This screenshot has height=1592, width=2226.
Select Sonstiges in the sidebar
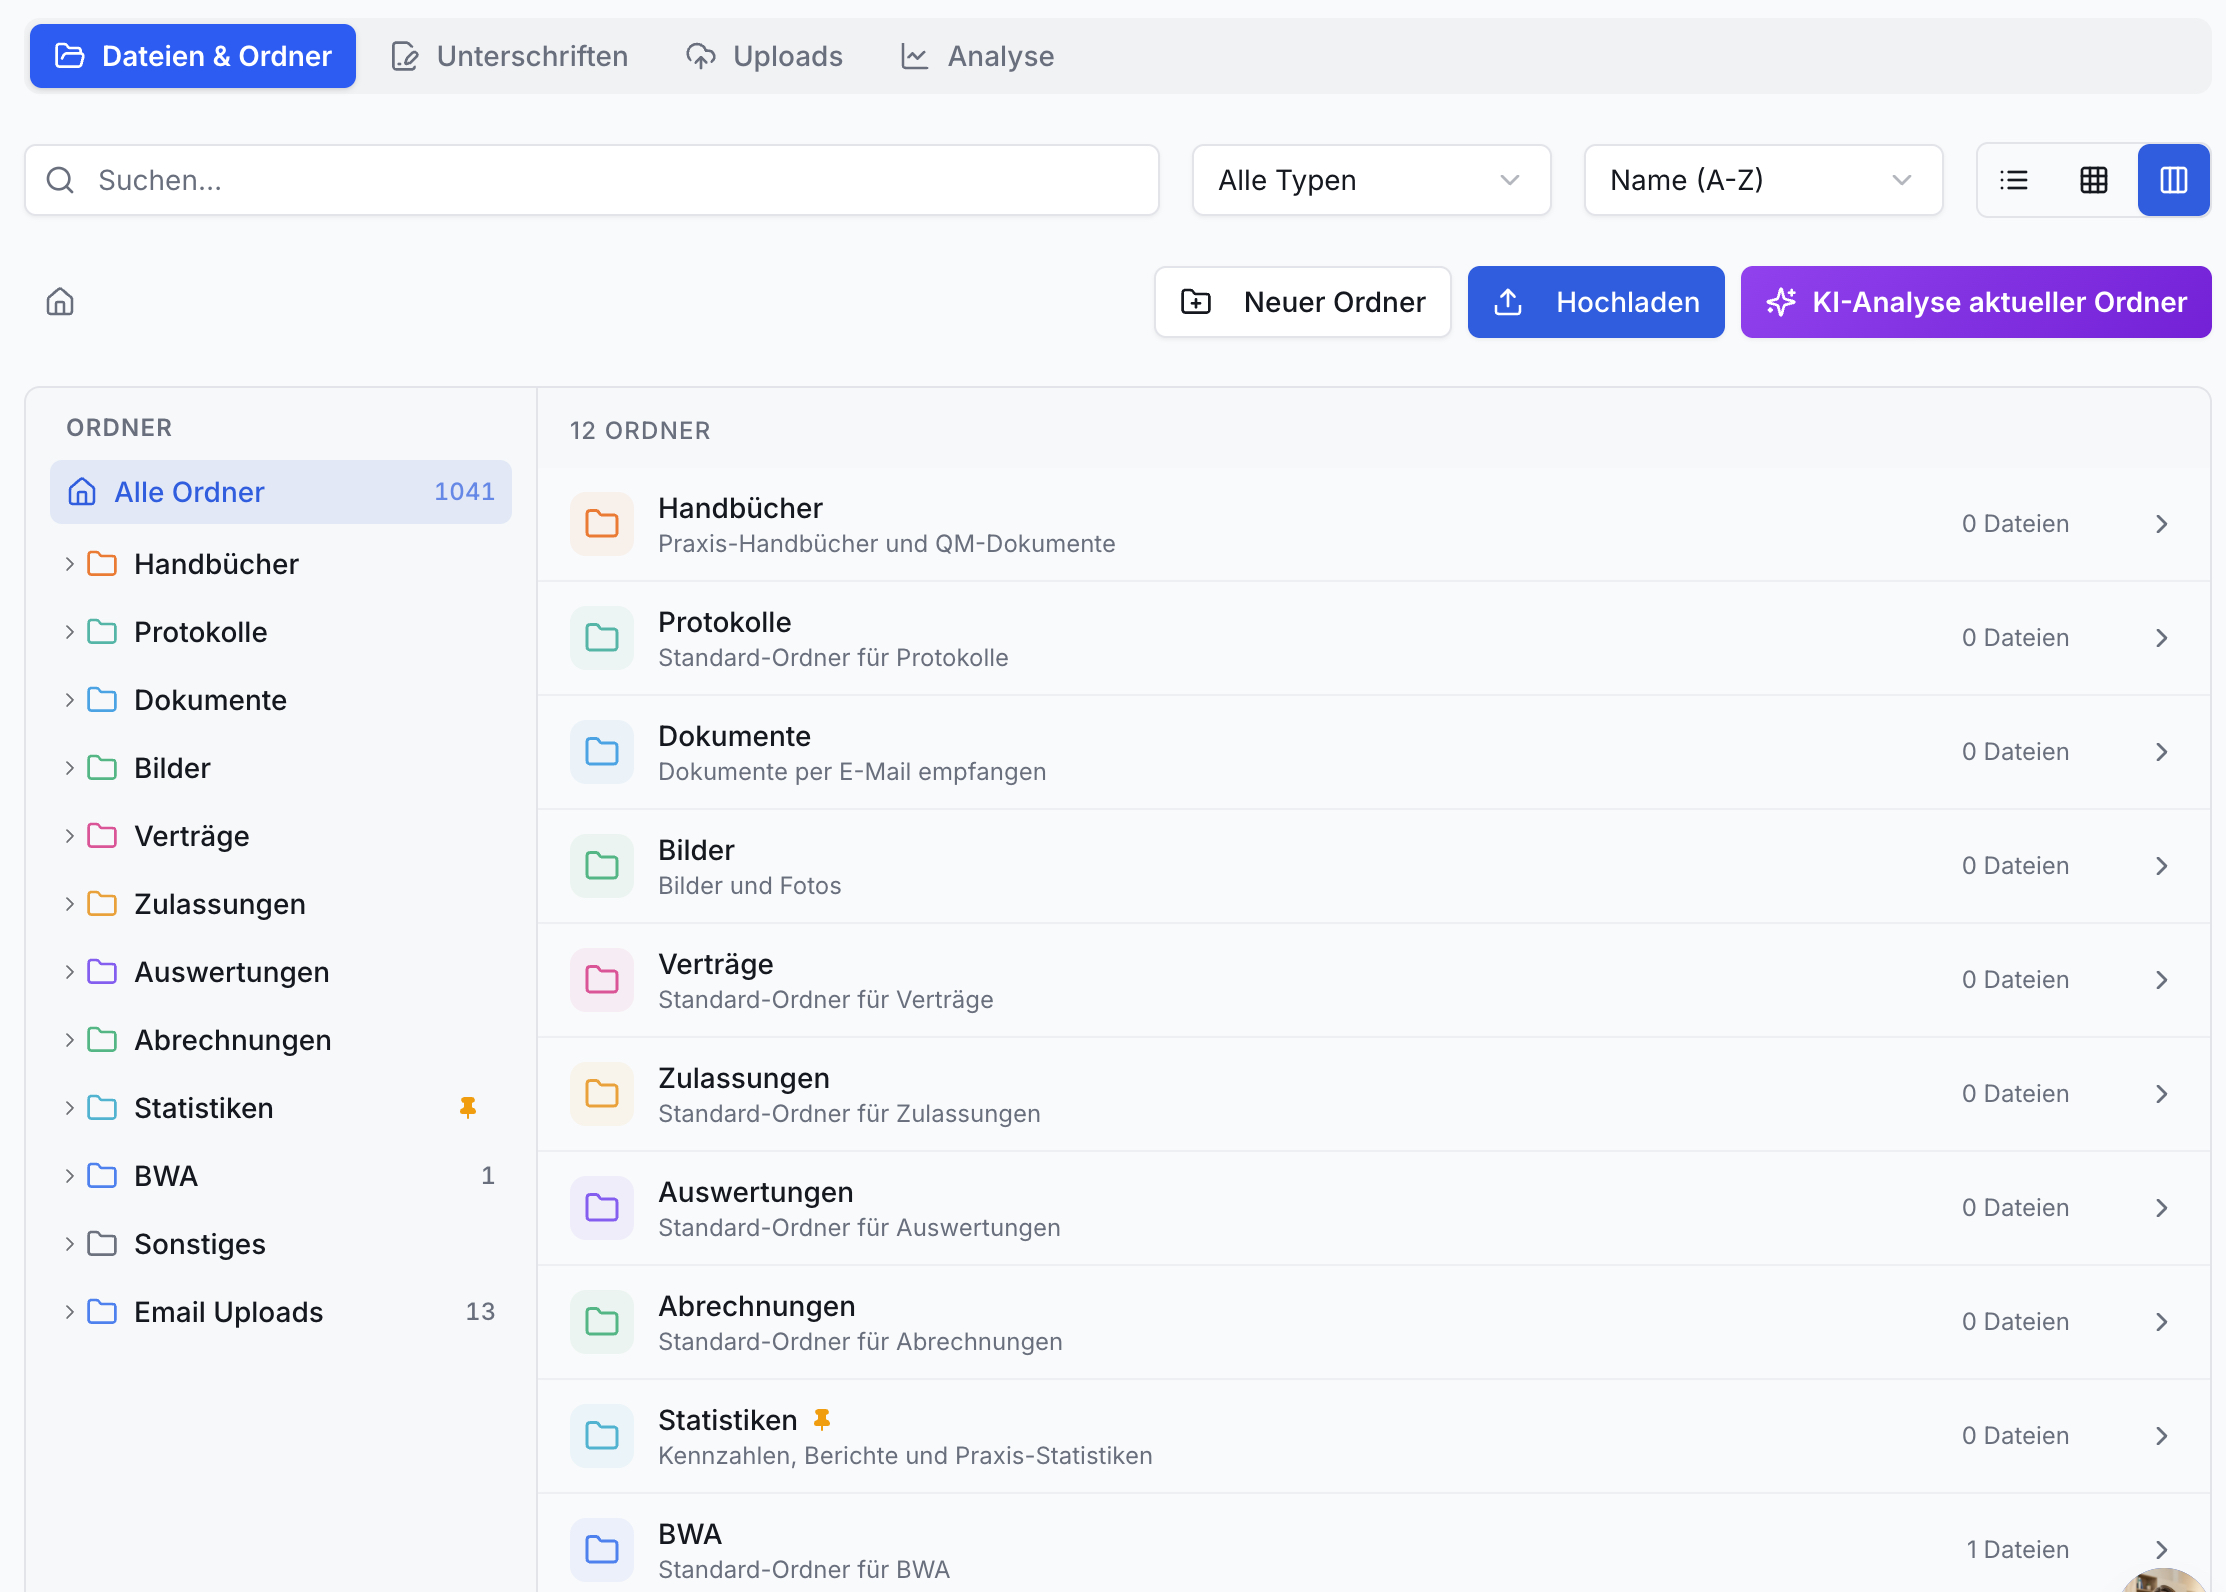pyautogui.click(x=281, y=1244)
